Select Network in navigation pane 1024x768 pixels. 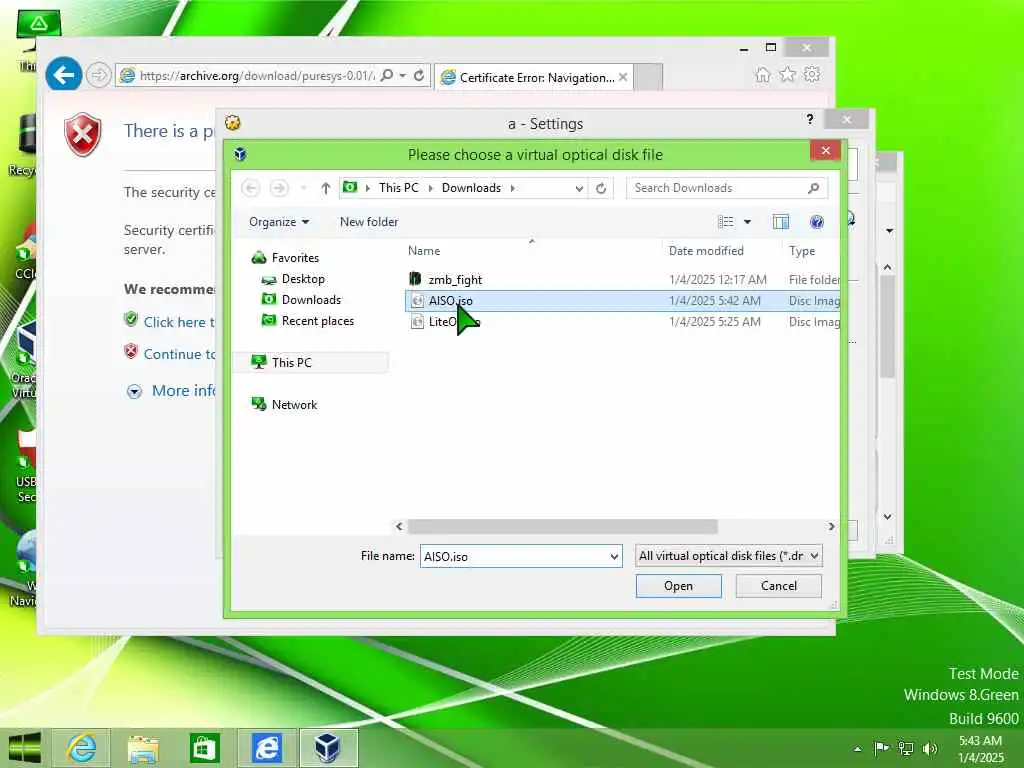294,405
